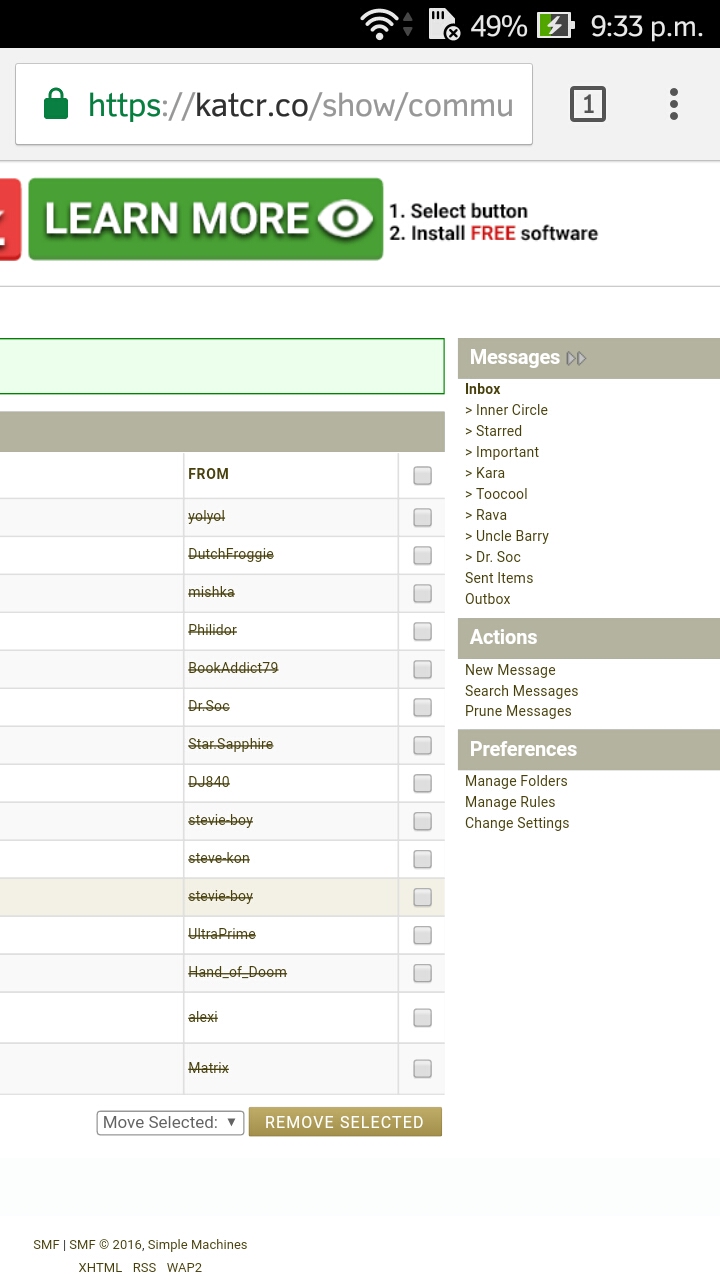Open Sent Items in the Messages menu
The width and height of the screenshot is (720, 1280).
pyautogui.click(x=499, y=578)
